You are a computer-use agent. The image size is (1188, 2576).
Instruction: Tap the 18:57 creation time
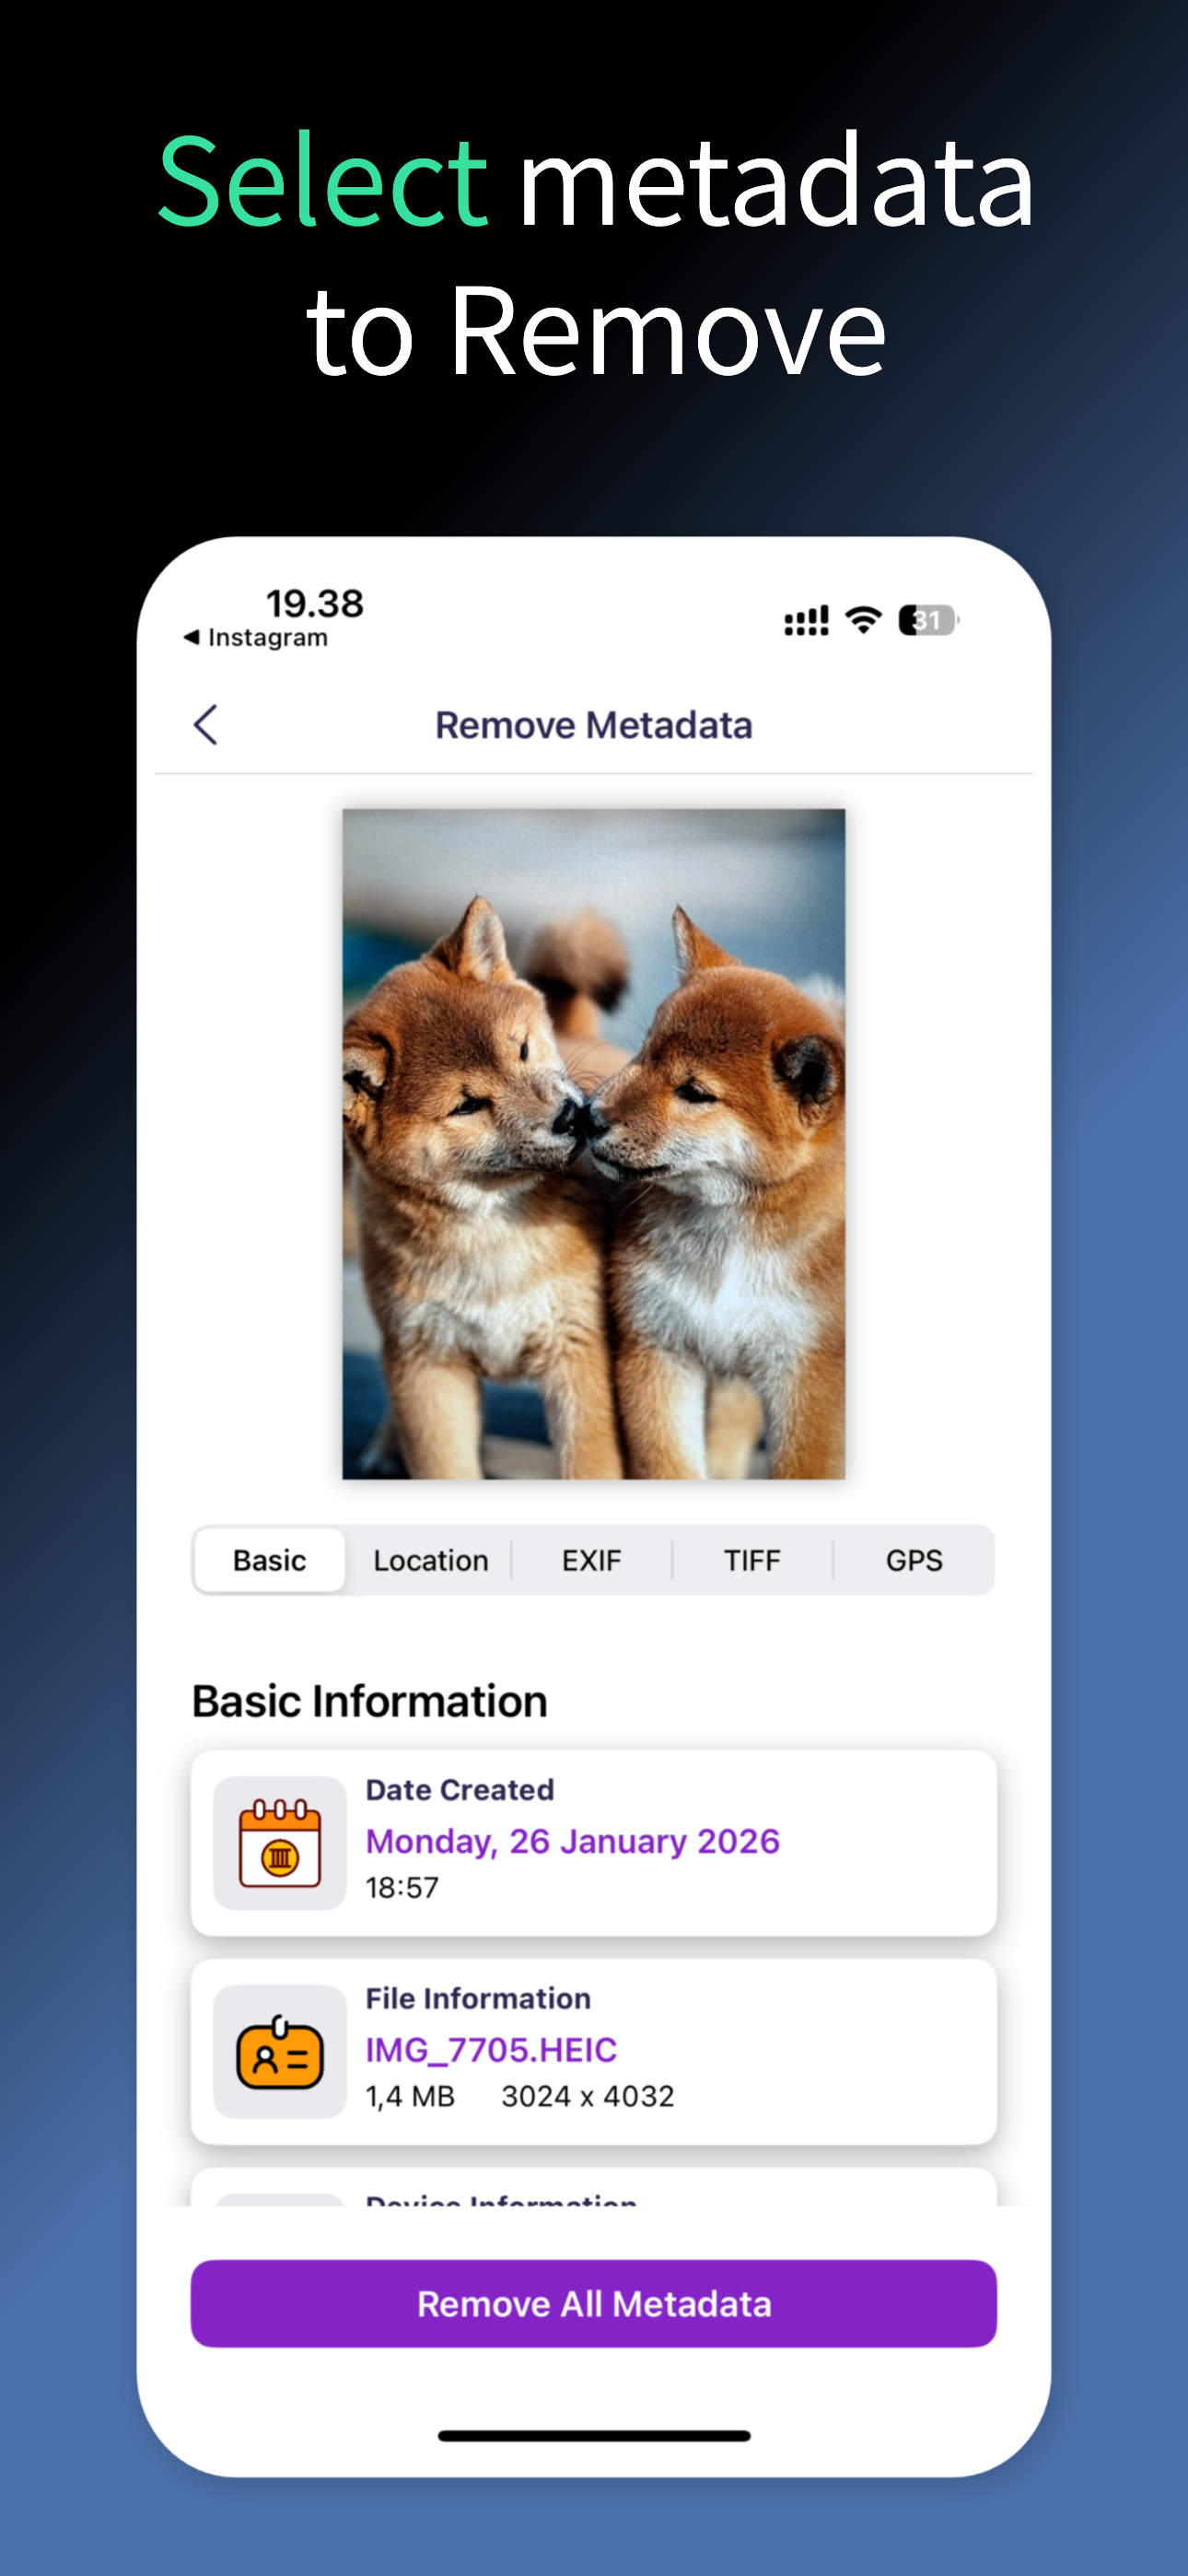click(402, 1888)
